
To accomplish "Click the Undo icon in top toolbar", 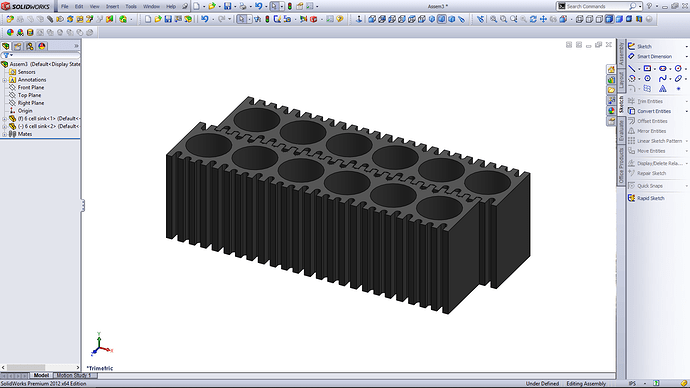I will pyautogui.click(x=258, y=6).
